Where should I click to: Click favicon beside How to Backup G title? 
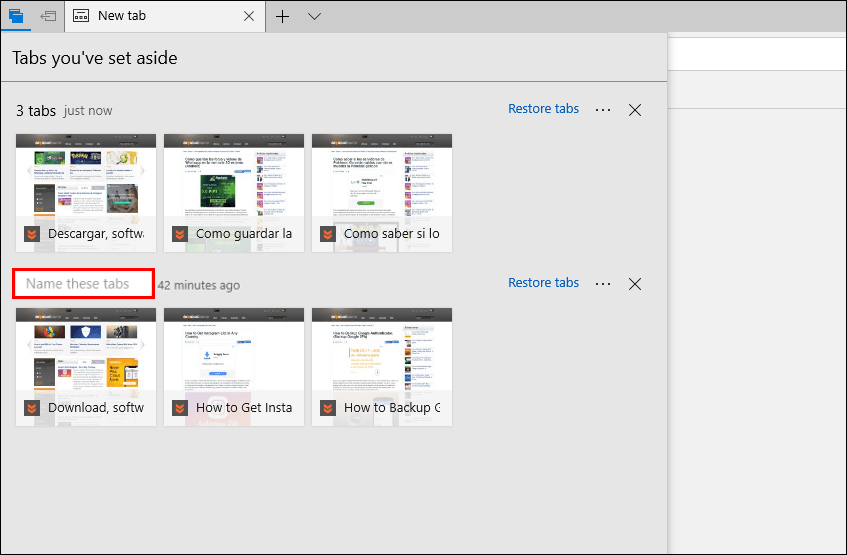(x=328, y=408)
